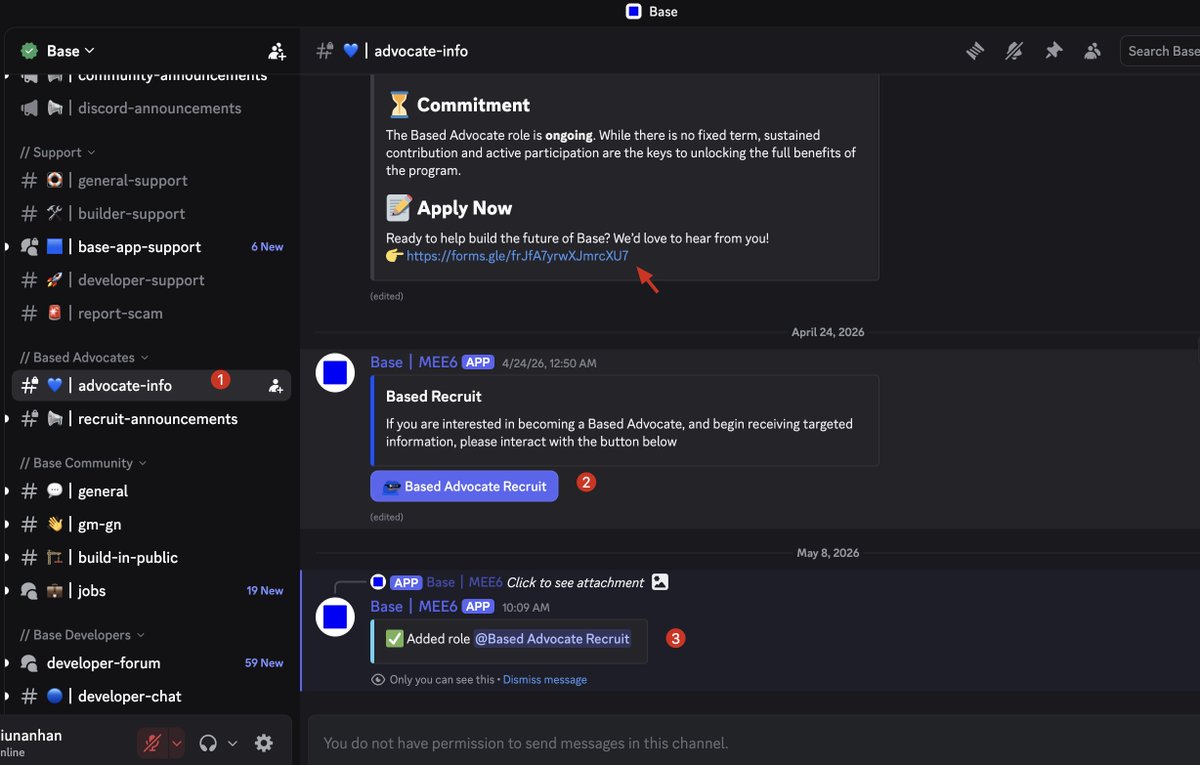Click the Based Advocate Recruit button
The image size is (1200, 765).
pos(464,486)
